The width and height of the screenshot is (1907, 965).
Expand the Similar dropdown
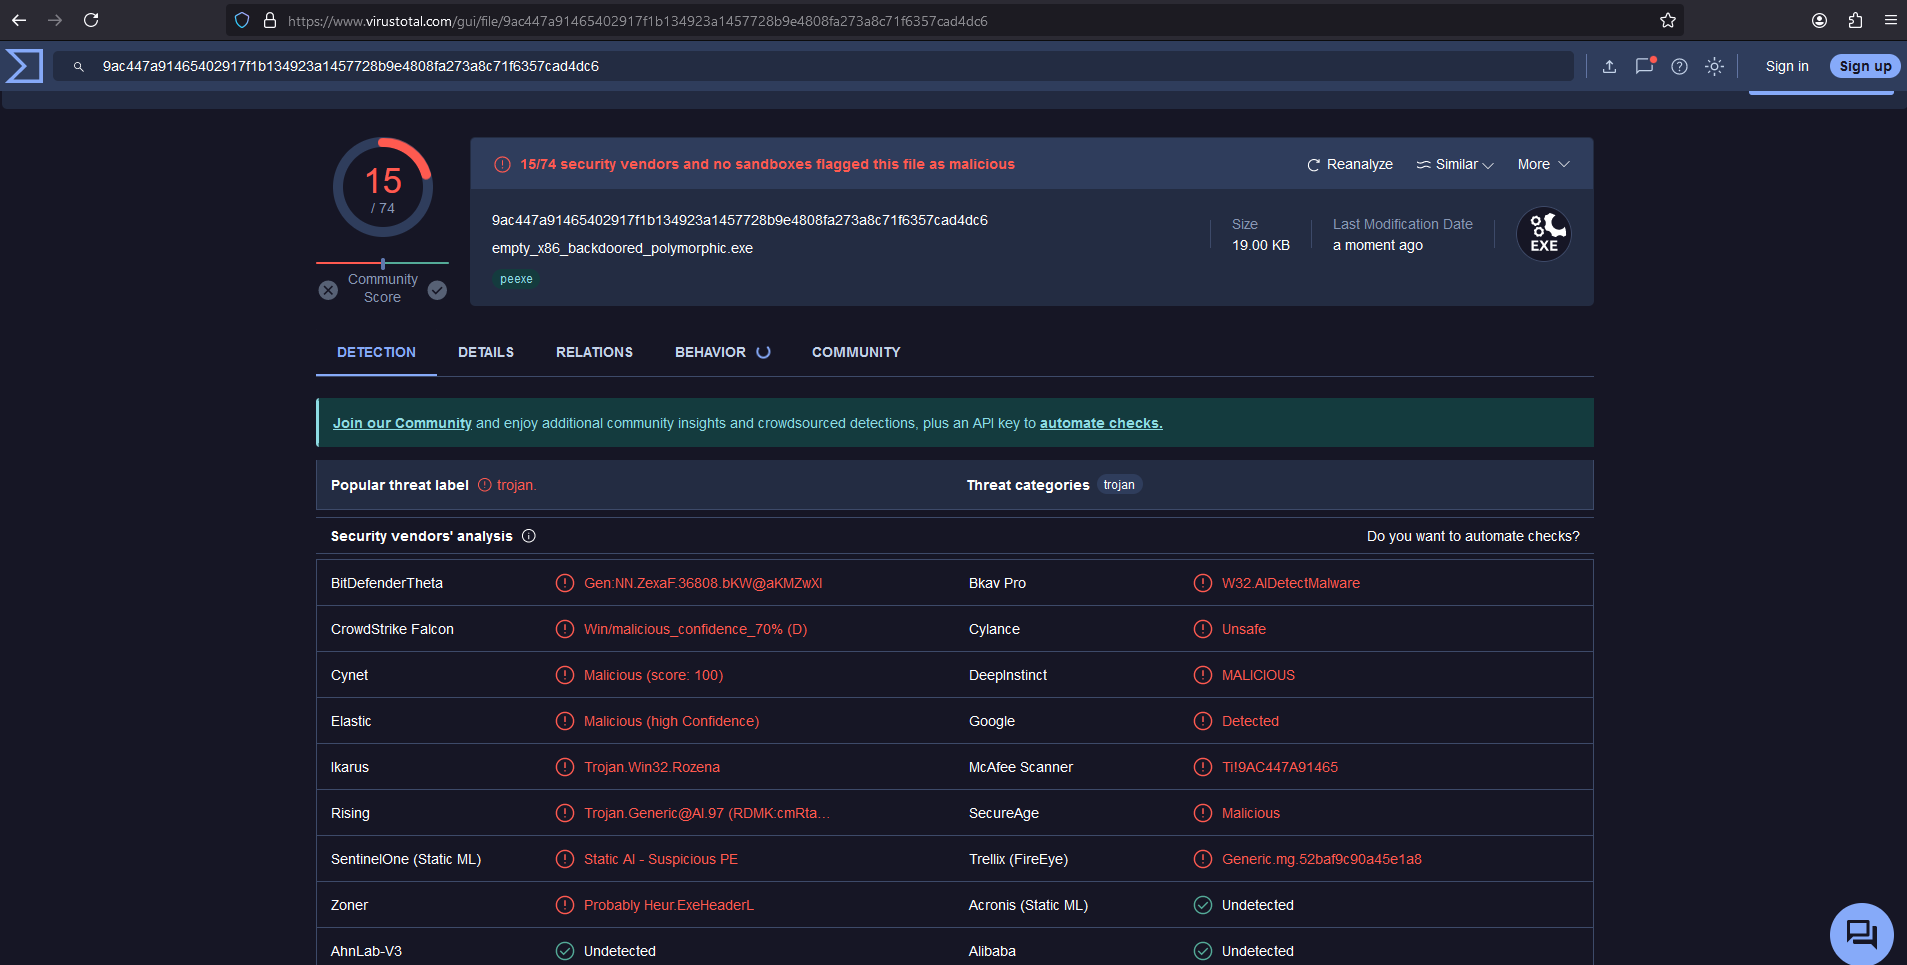[1455, 164]
